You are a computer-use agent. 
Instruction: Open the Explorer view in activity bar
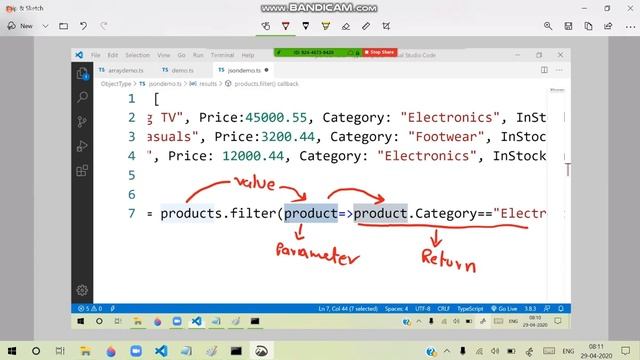click(x=82, y=73)
